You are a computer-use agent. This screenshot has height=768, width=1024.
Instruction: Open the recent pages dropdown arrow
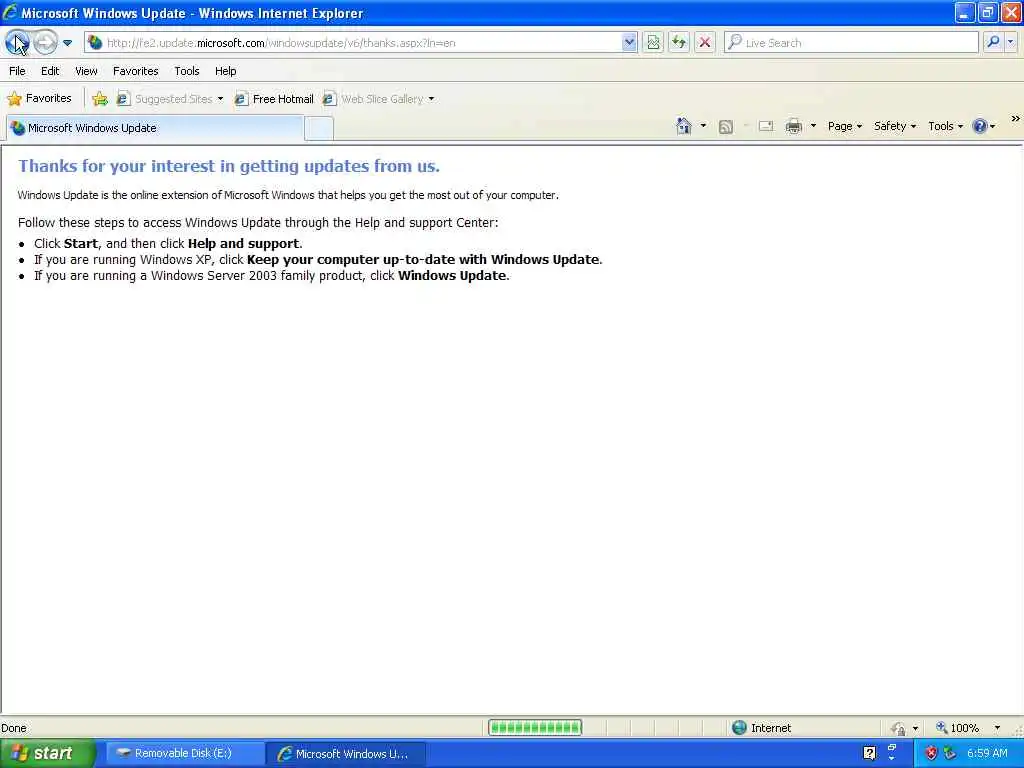pyautogui.click(x=67, y=43)
